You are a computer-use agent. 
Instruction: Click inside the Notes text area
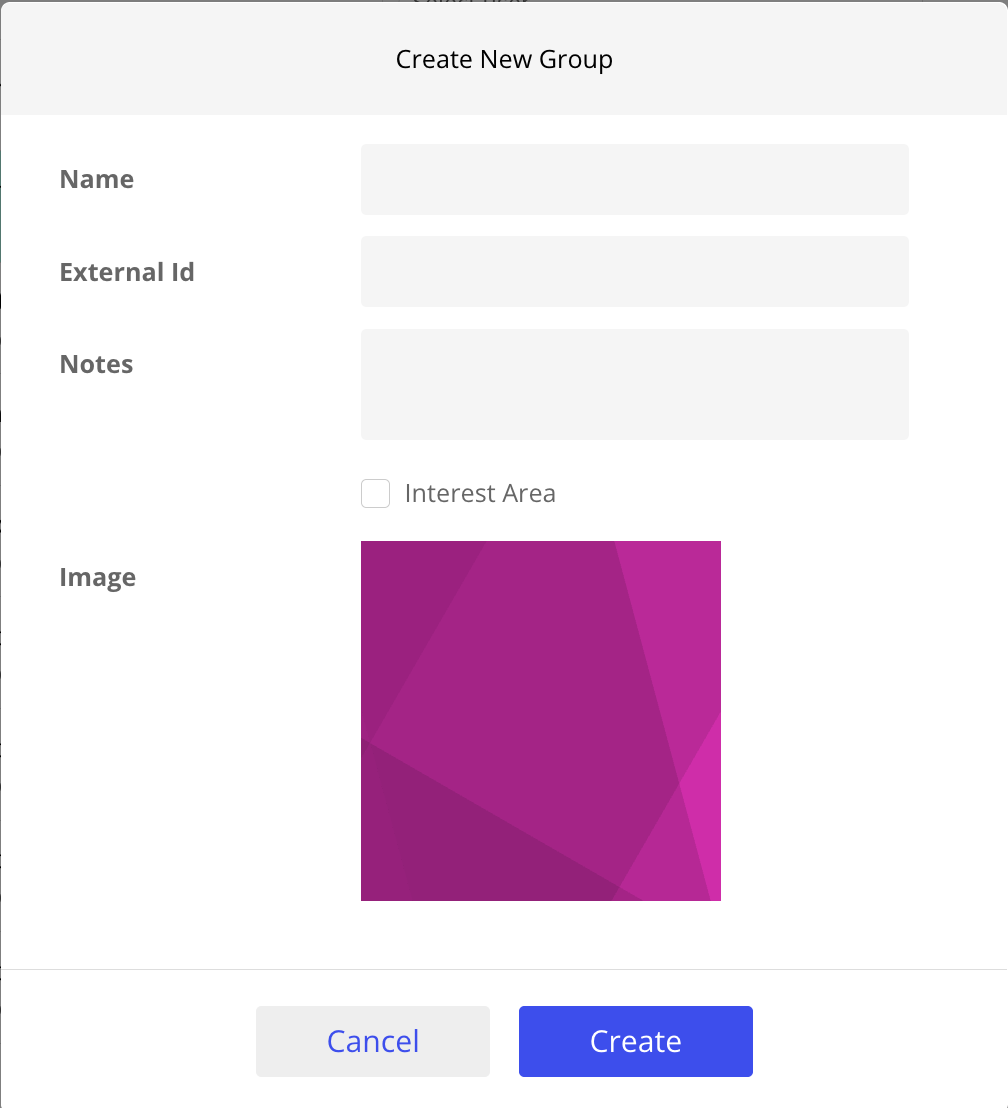(634, 384)
